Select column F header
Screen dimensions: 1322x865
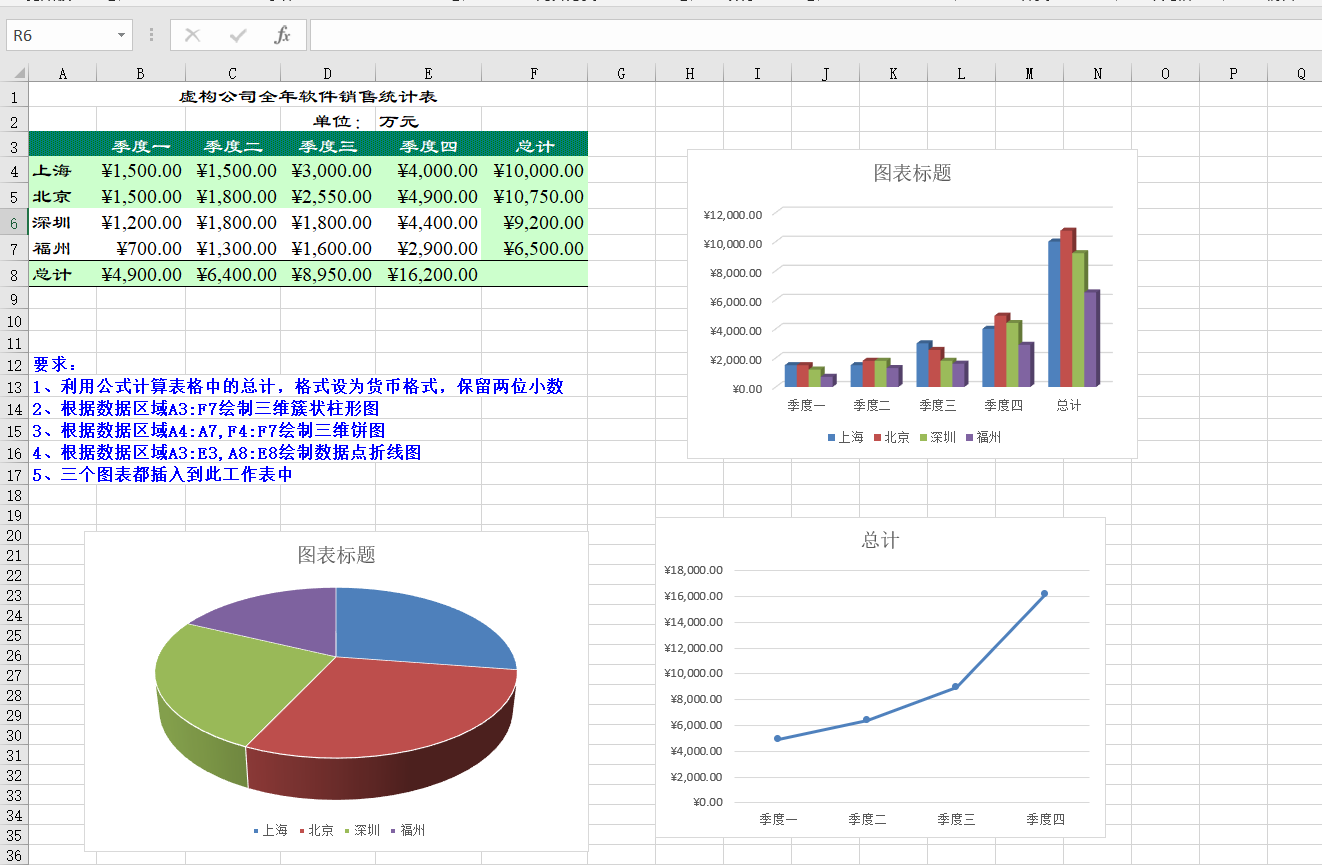pyautogui.click(x=534, y=73)
